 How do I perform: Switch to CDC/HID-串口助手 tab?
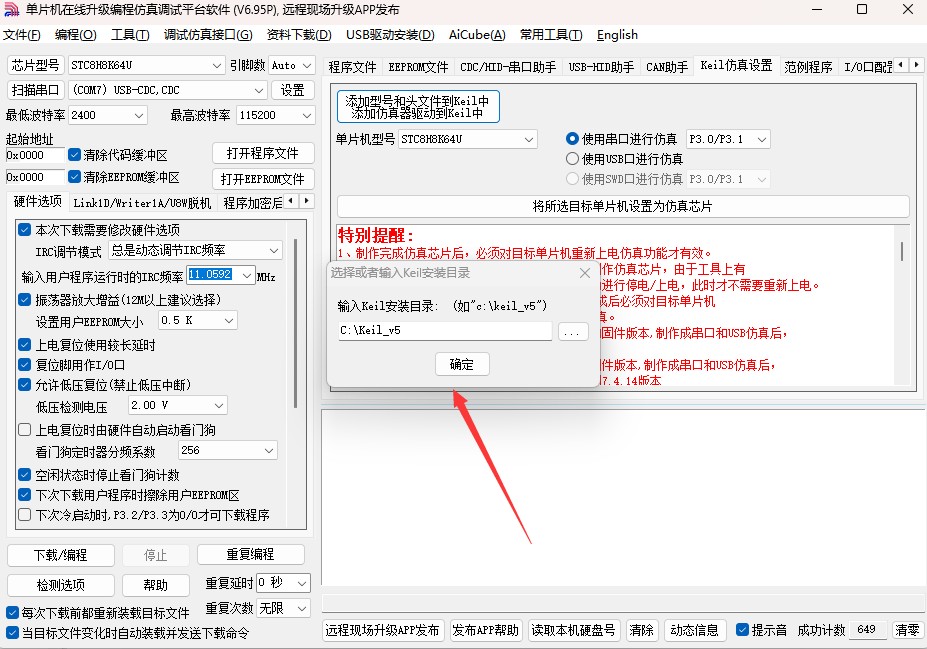pos(508,67)
